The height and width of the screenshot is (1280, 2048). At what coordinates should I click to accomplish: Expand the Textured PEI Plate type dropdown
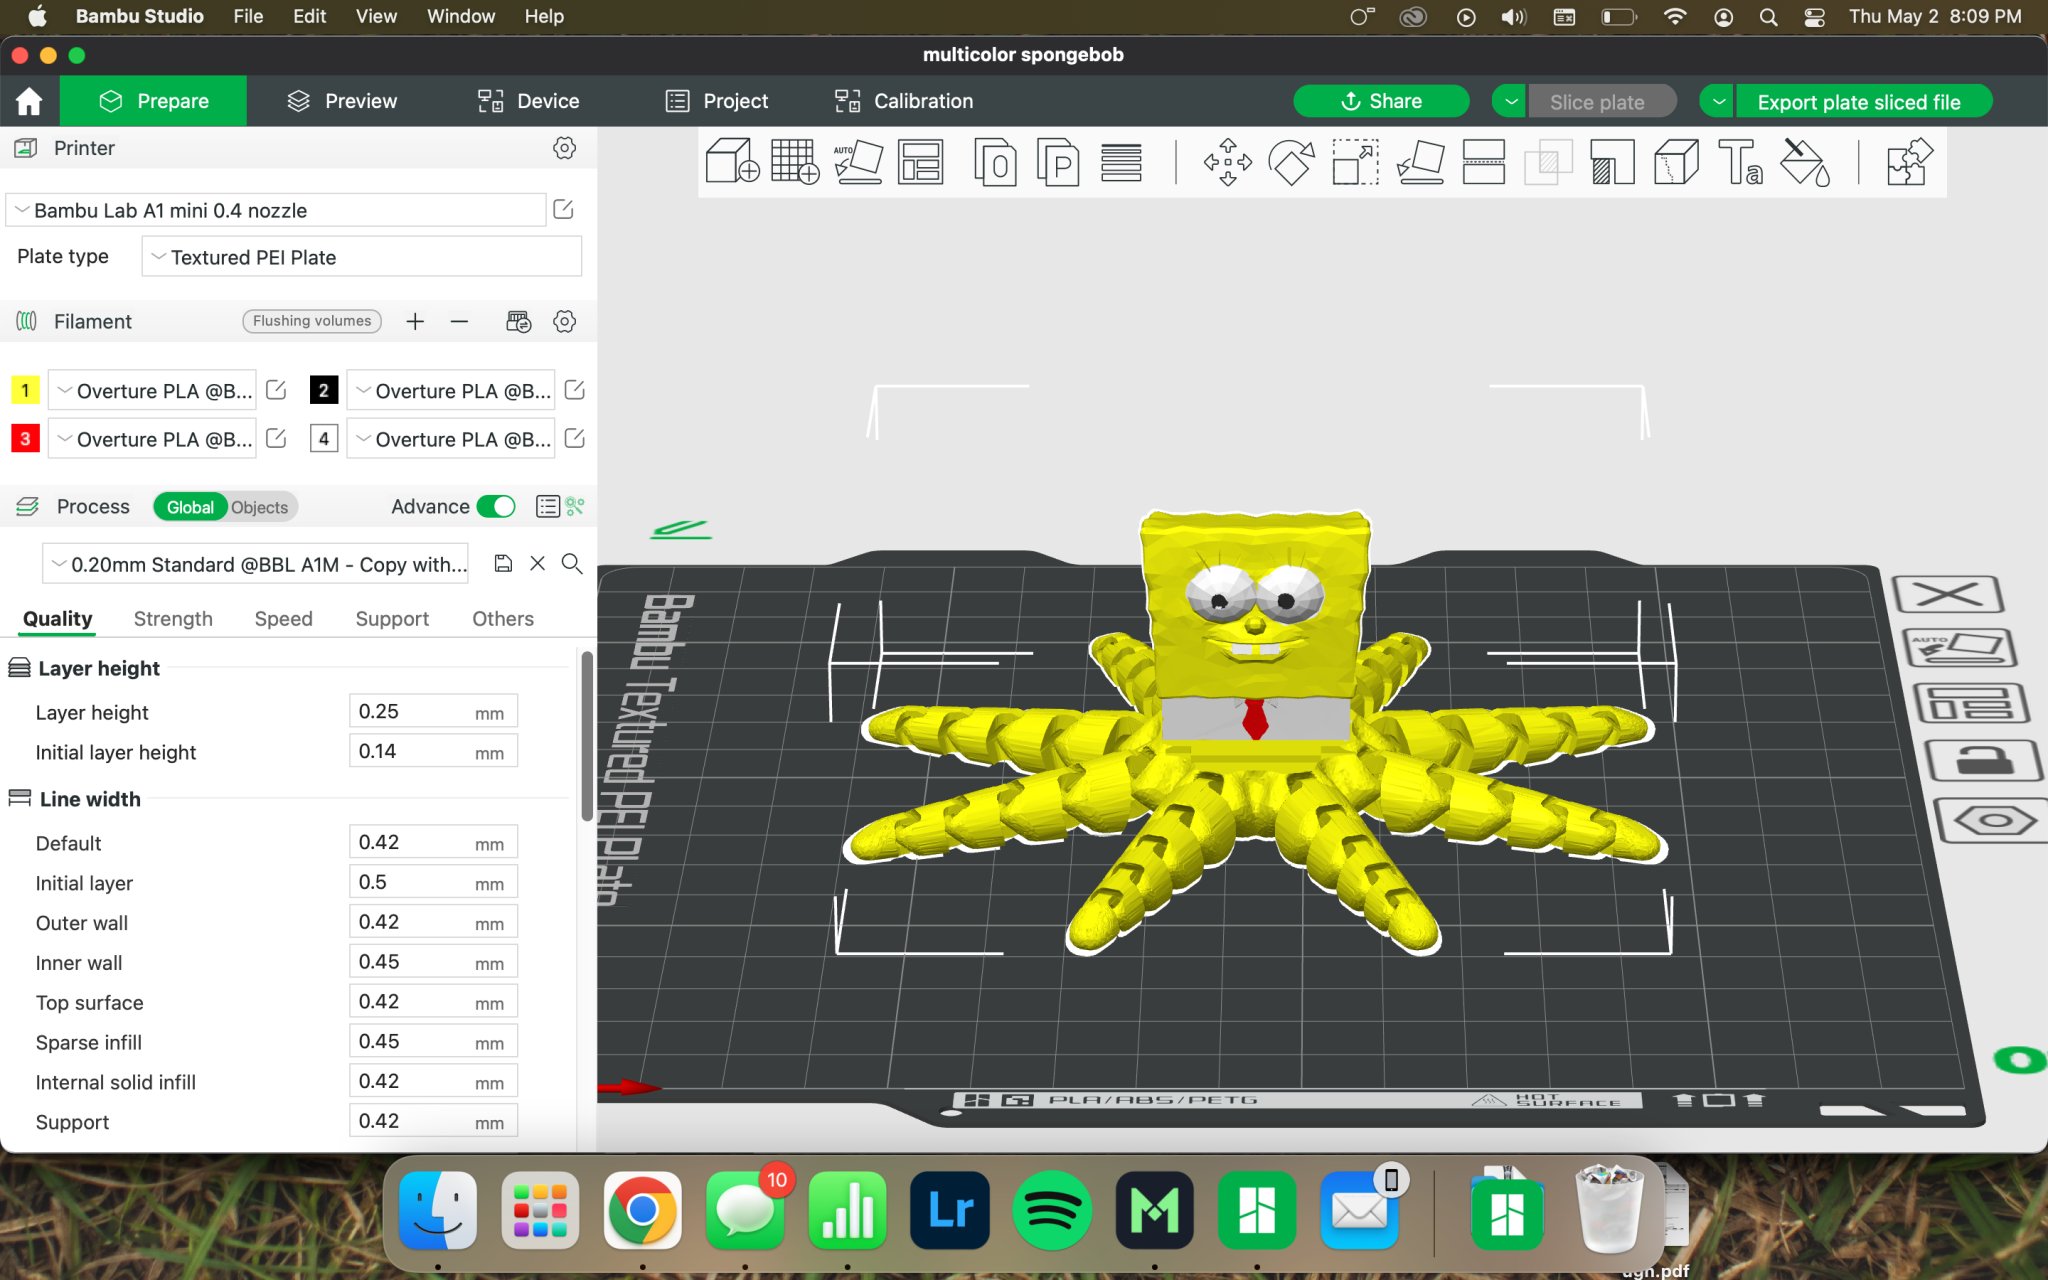point(361,257)
